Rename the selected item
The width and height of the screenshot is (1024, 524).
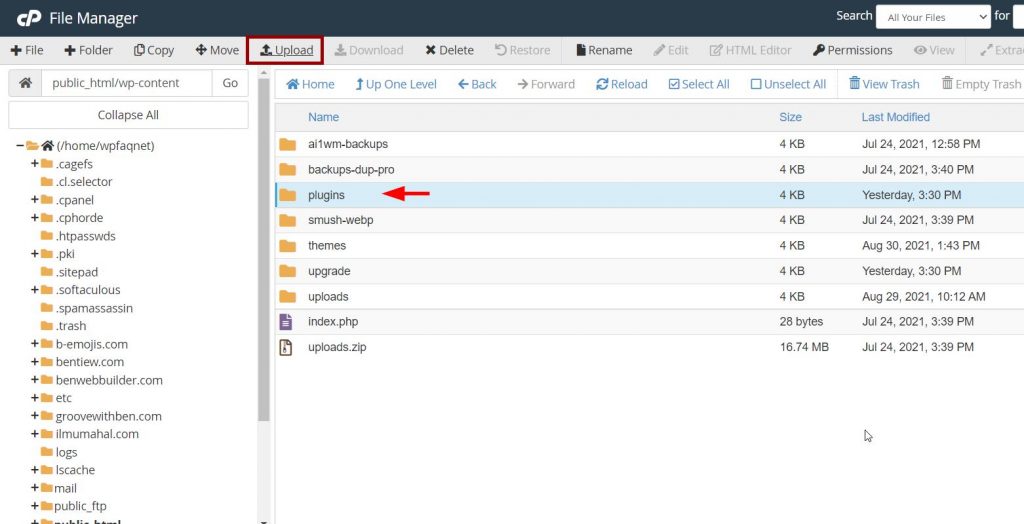pyautogui.click(x=604, y=50)
